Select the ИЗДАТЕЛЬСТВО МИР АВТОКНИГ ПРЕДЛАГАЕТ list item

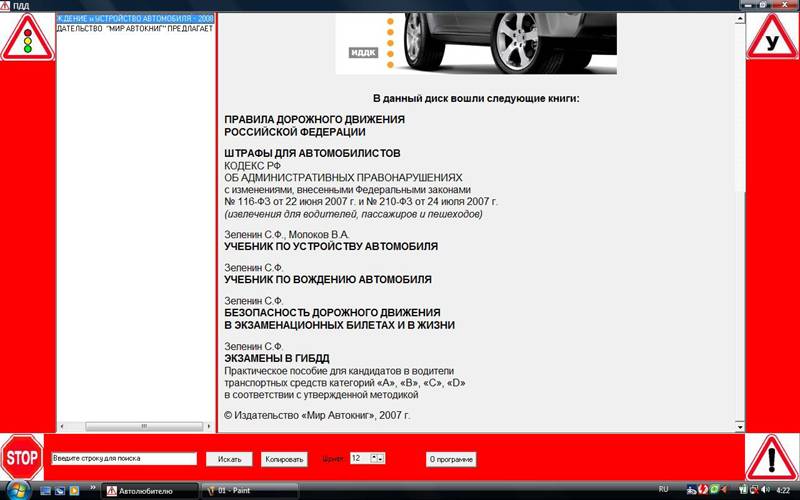pyautogui.click(x=135, y=28)
